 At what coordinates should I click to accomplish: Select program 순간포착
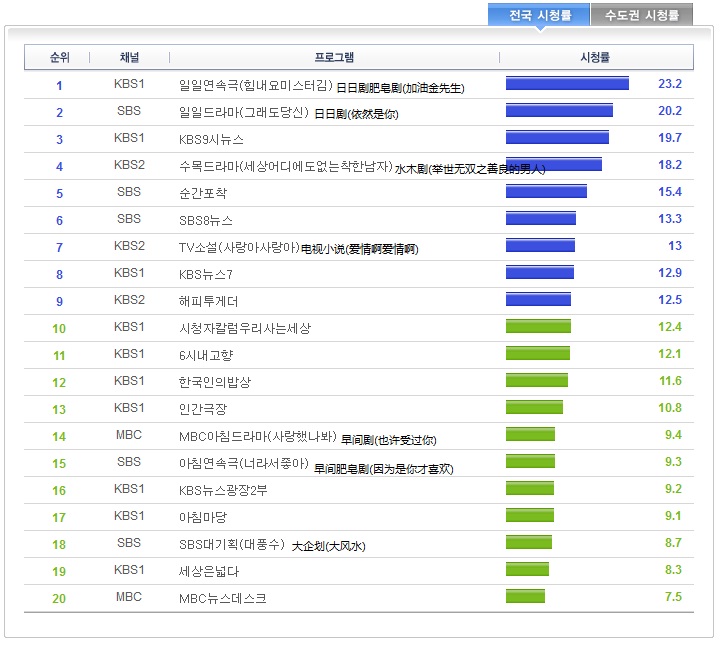[x=203, y=193]
